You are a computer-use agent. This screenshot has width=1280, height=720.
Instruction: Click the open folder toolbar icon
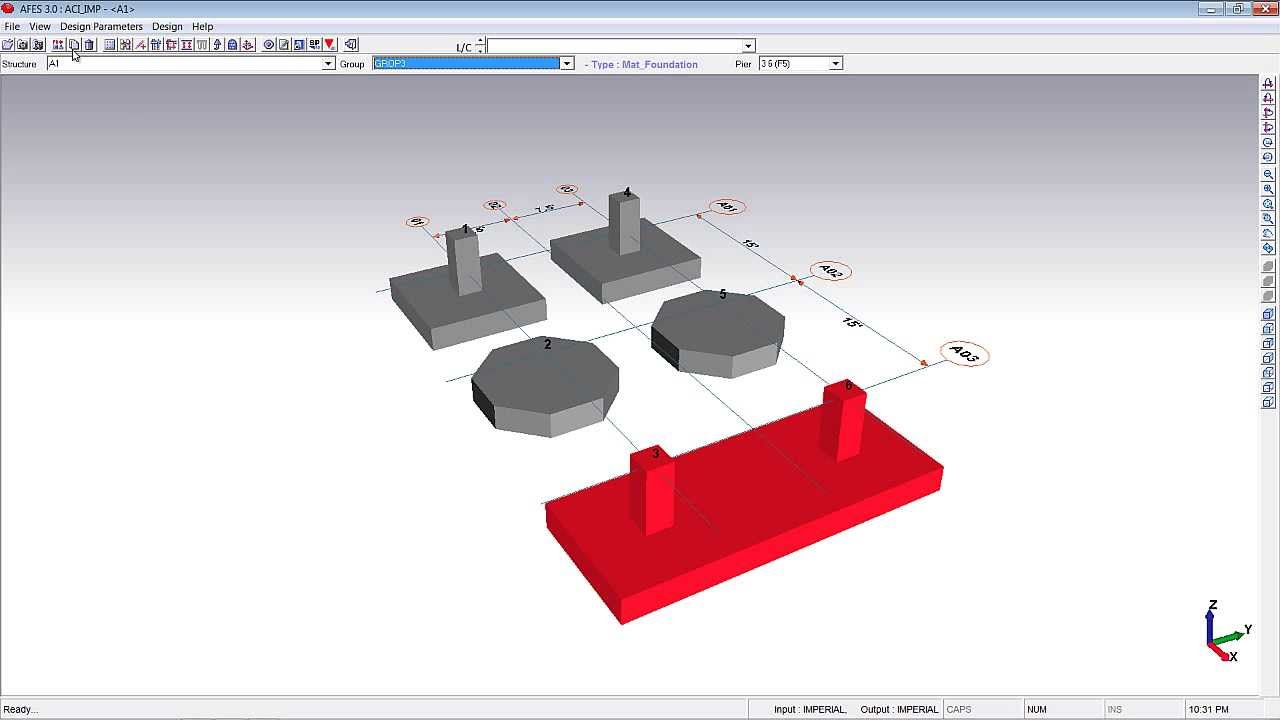[x=8, y=45]
